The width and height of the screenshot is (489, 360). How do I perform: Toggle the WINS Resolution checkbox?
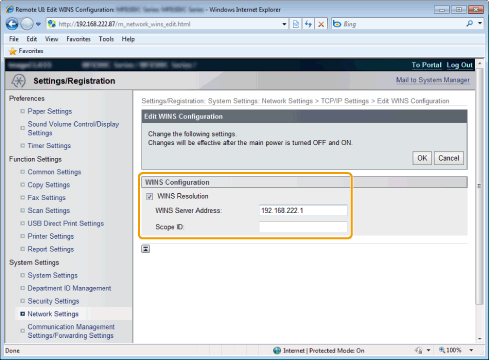click(149, 196)
